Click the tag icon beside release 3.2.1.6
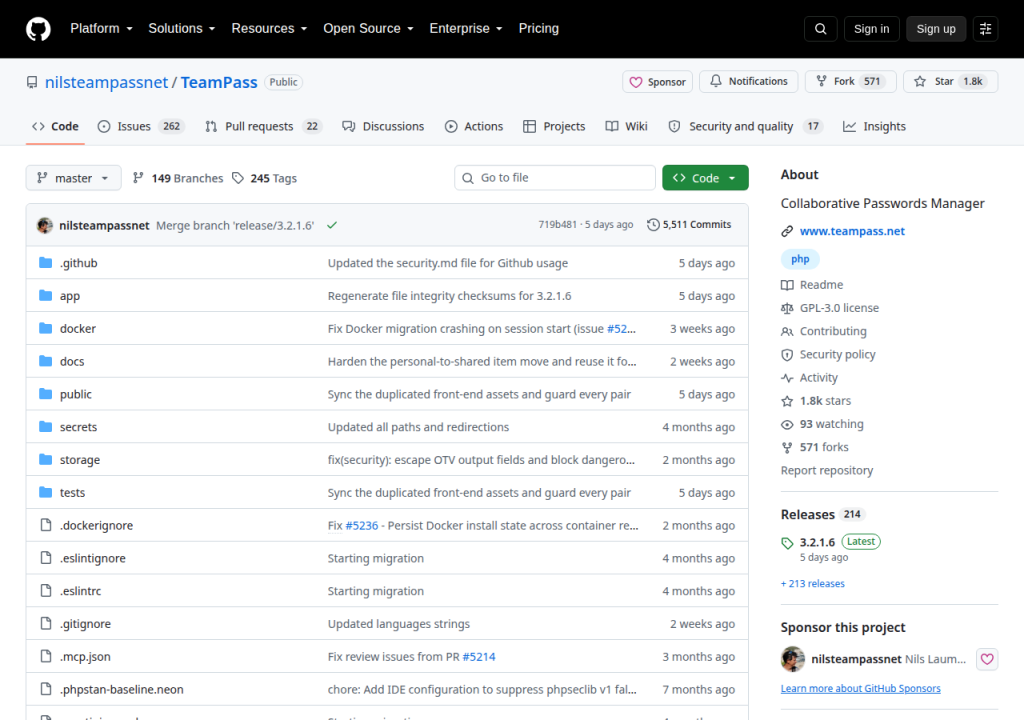This screenshot has width=1024, height=720. (x=787, y=543)
